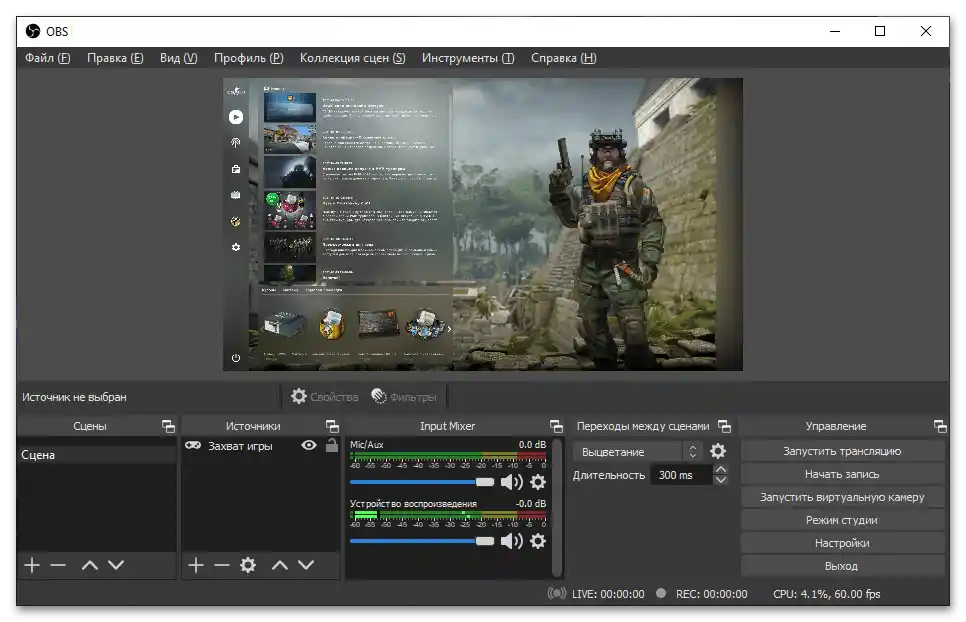Move the scene up
The height and width of the screenshot is (622, 966).
coord(90,565)
